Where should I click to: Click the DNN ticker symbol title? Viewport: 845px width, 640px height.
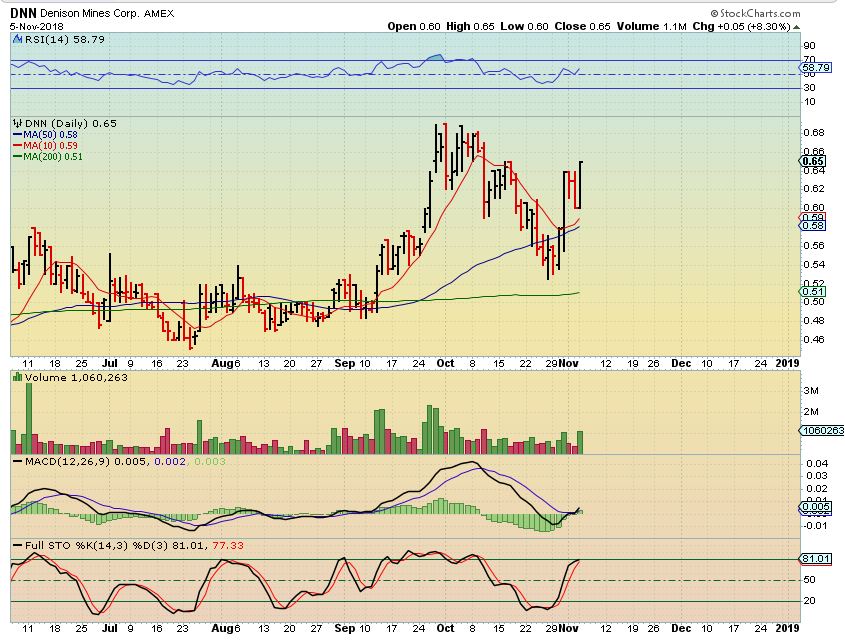tap(24, 13)
